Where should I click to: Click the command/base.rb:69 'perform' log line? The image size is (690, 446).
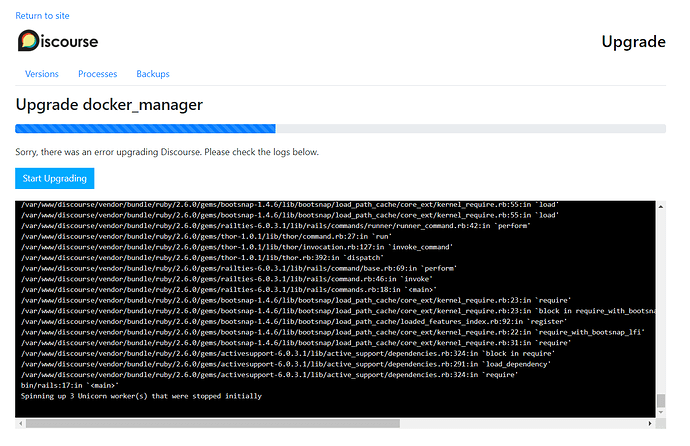pos(239,268)
